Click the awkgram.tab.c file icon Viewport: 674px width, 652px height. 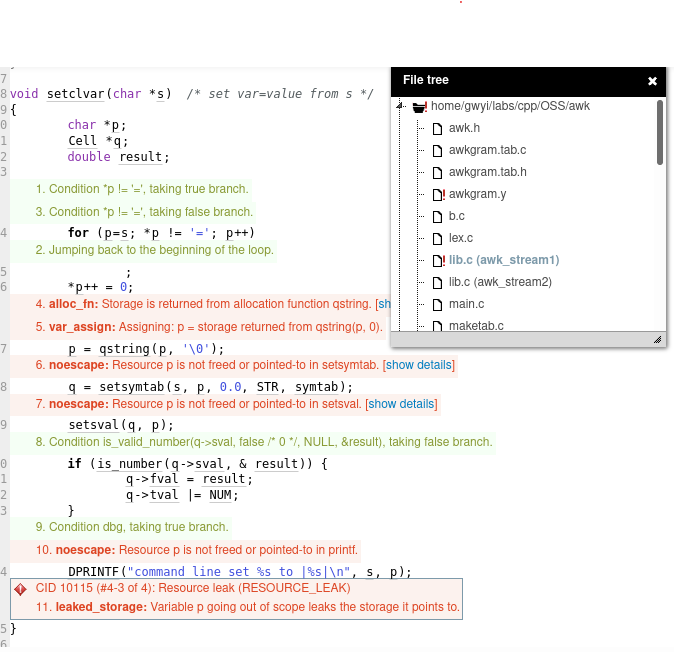click(437, 150)
